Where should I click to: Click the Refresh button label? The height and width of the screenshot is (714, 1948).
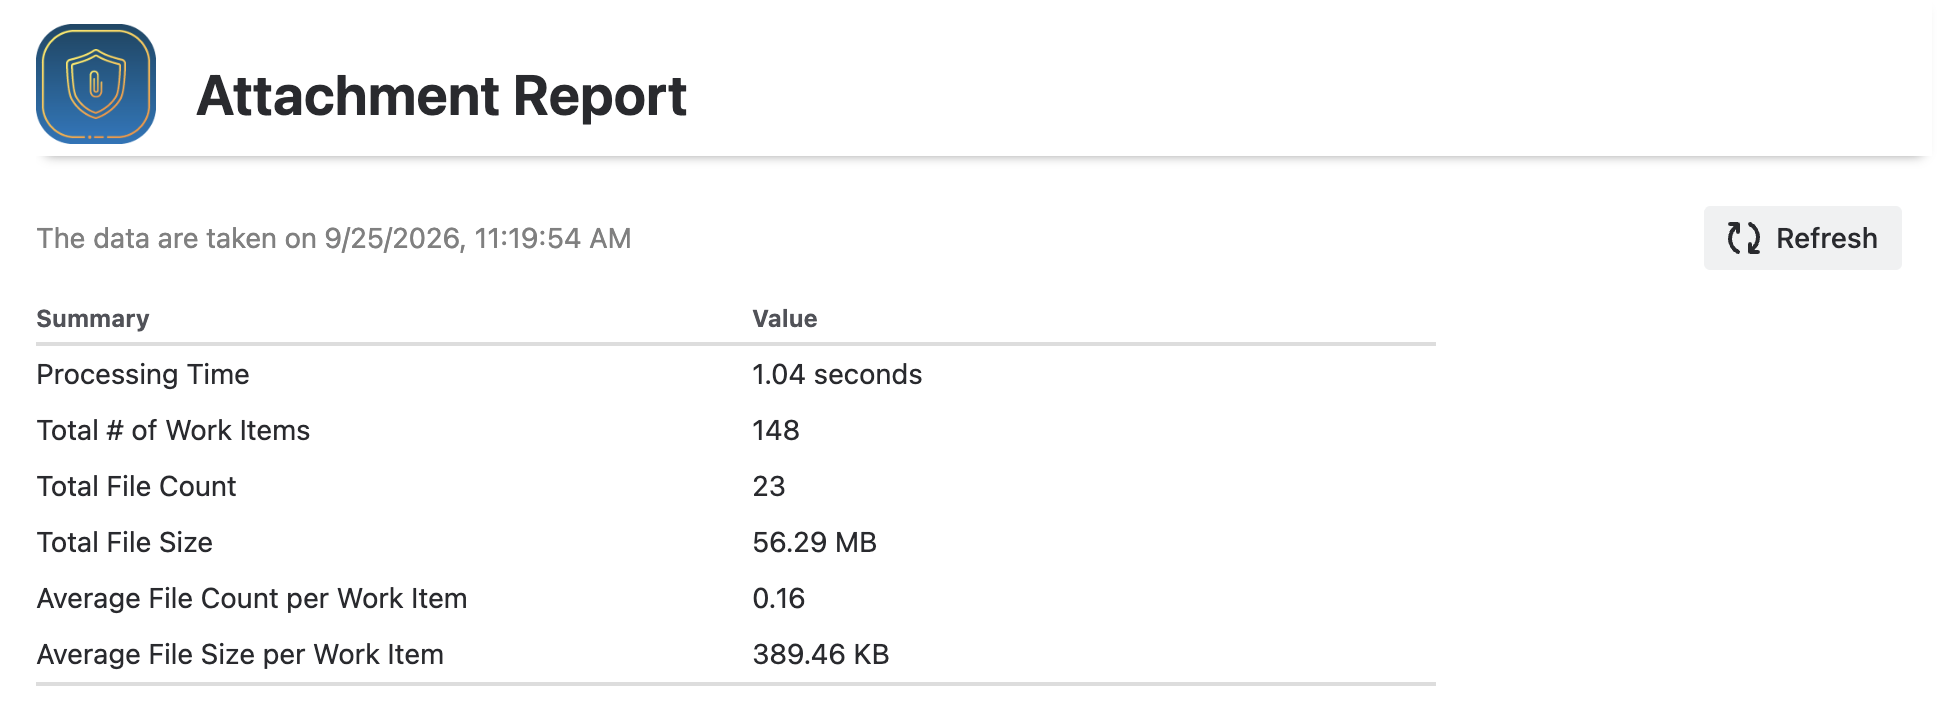pyautogui.click(x=1826, y=238)
